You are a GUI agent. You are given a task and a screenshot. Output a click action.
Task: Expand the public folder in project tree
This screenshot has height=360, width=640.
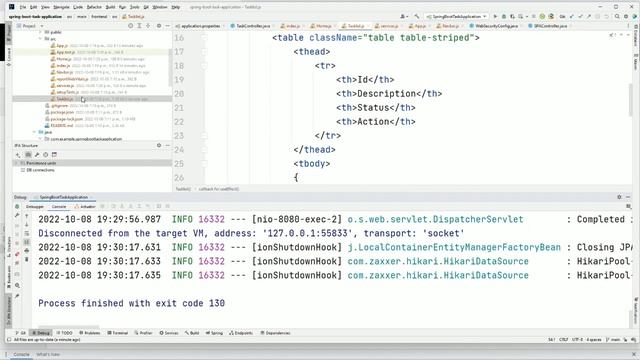pyautogui.click(x=40, y=32)
